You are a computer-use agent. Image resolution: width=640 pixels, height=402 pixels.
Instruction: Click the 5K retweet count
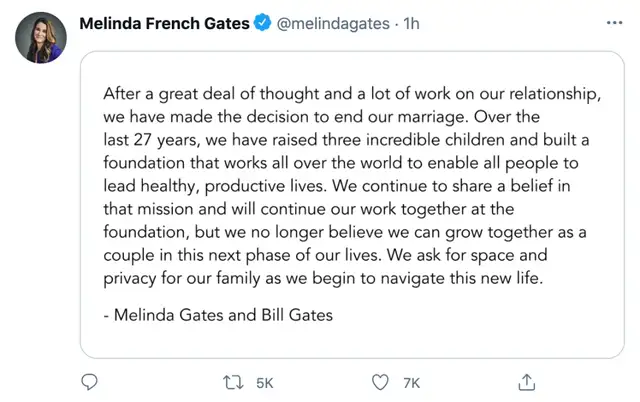(264, 383)
